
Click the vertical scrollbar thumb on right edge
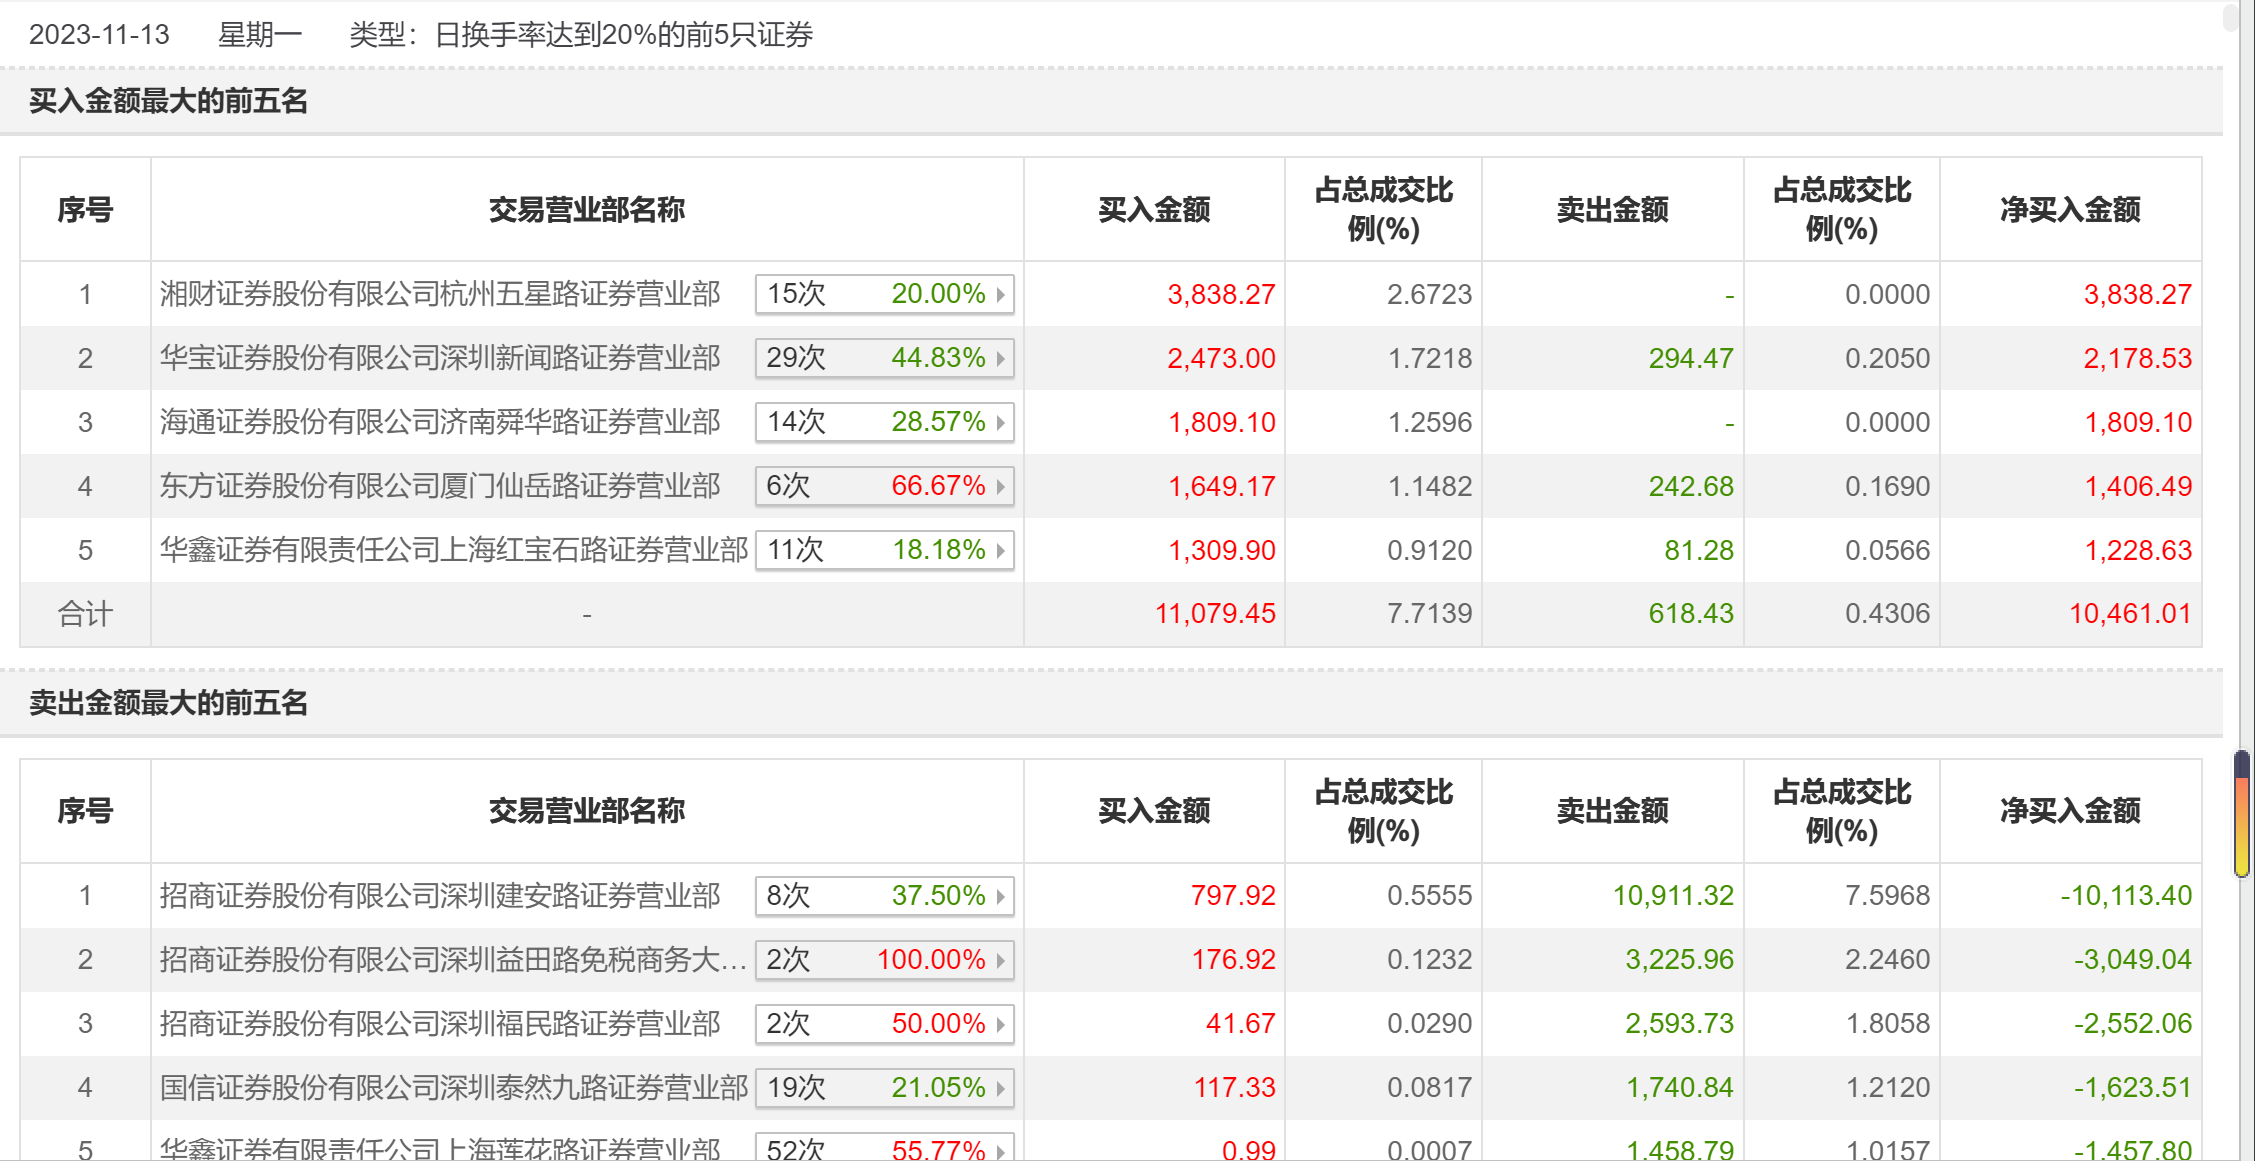pos(2242,814)
